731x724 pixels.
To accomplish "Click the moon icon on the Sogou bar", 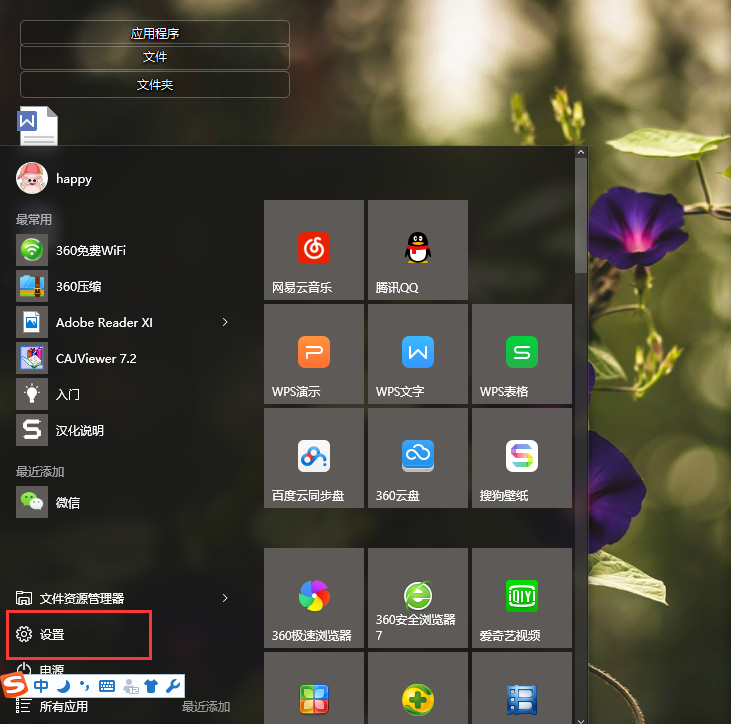I will (63, 686).
